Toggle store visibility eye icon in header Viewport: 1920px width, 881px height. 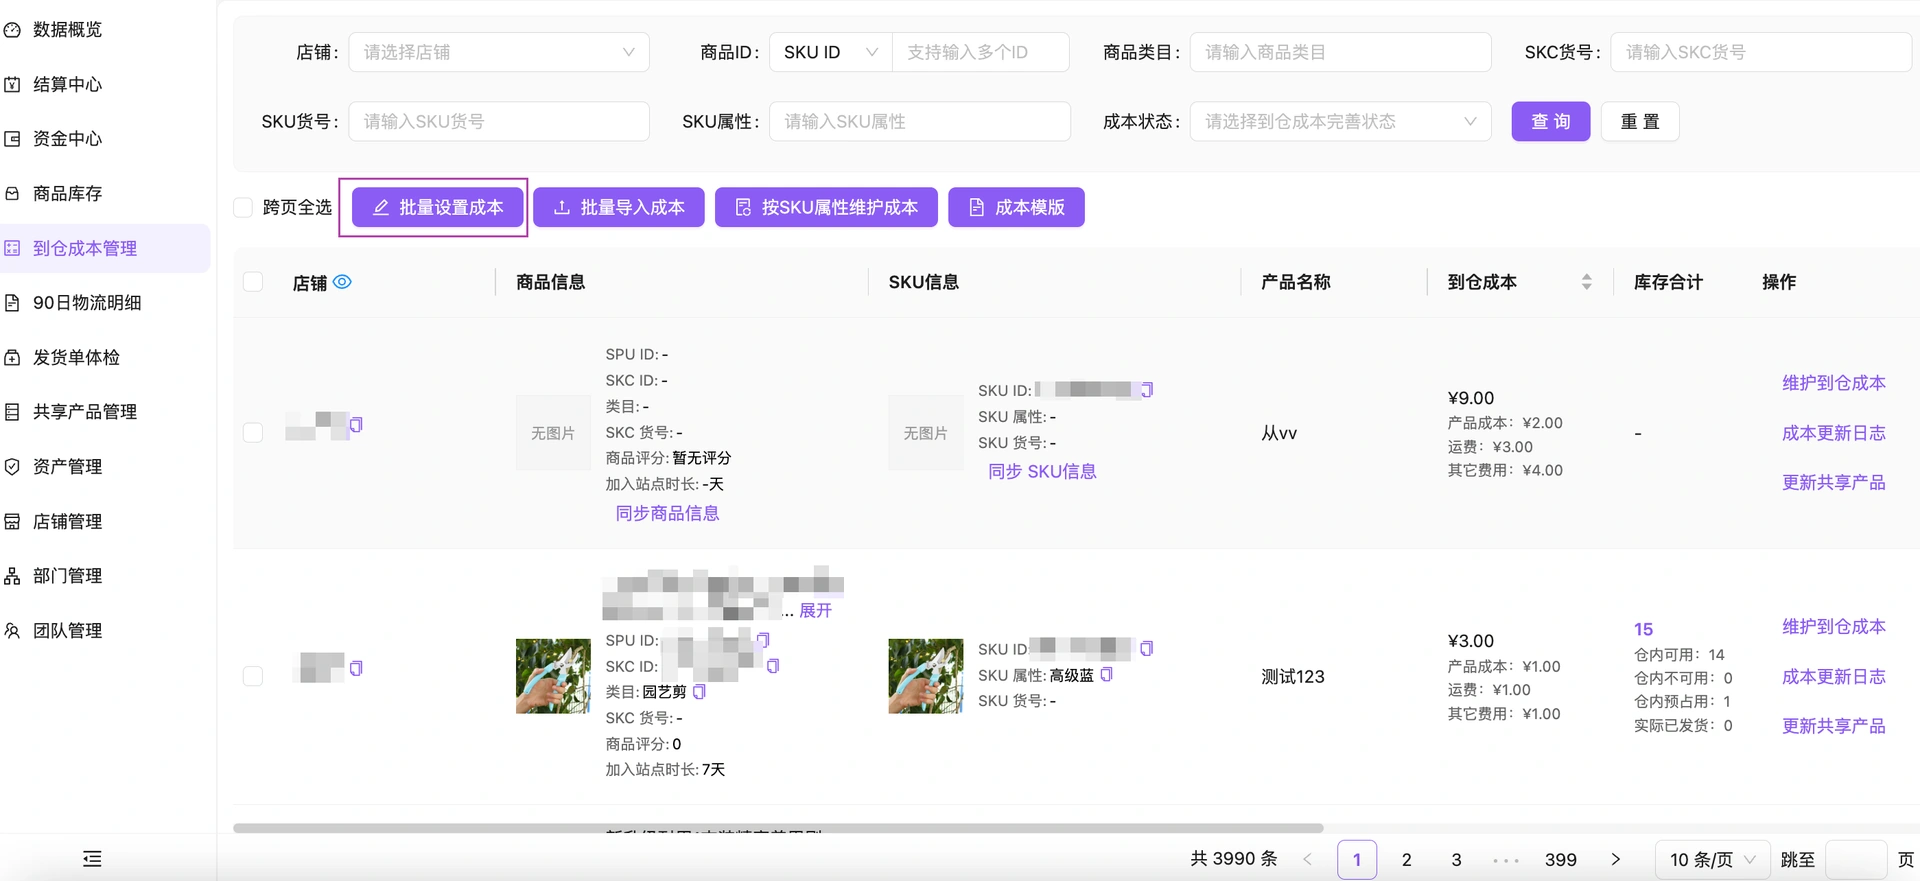tap(342, 282)
